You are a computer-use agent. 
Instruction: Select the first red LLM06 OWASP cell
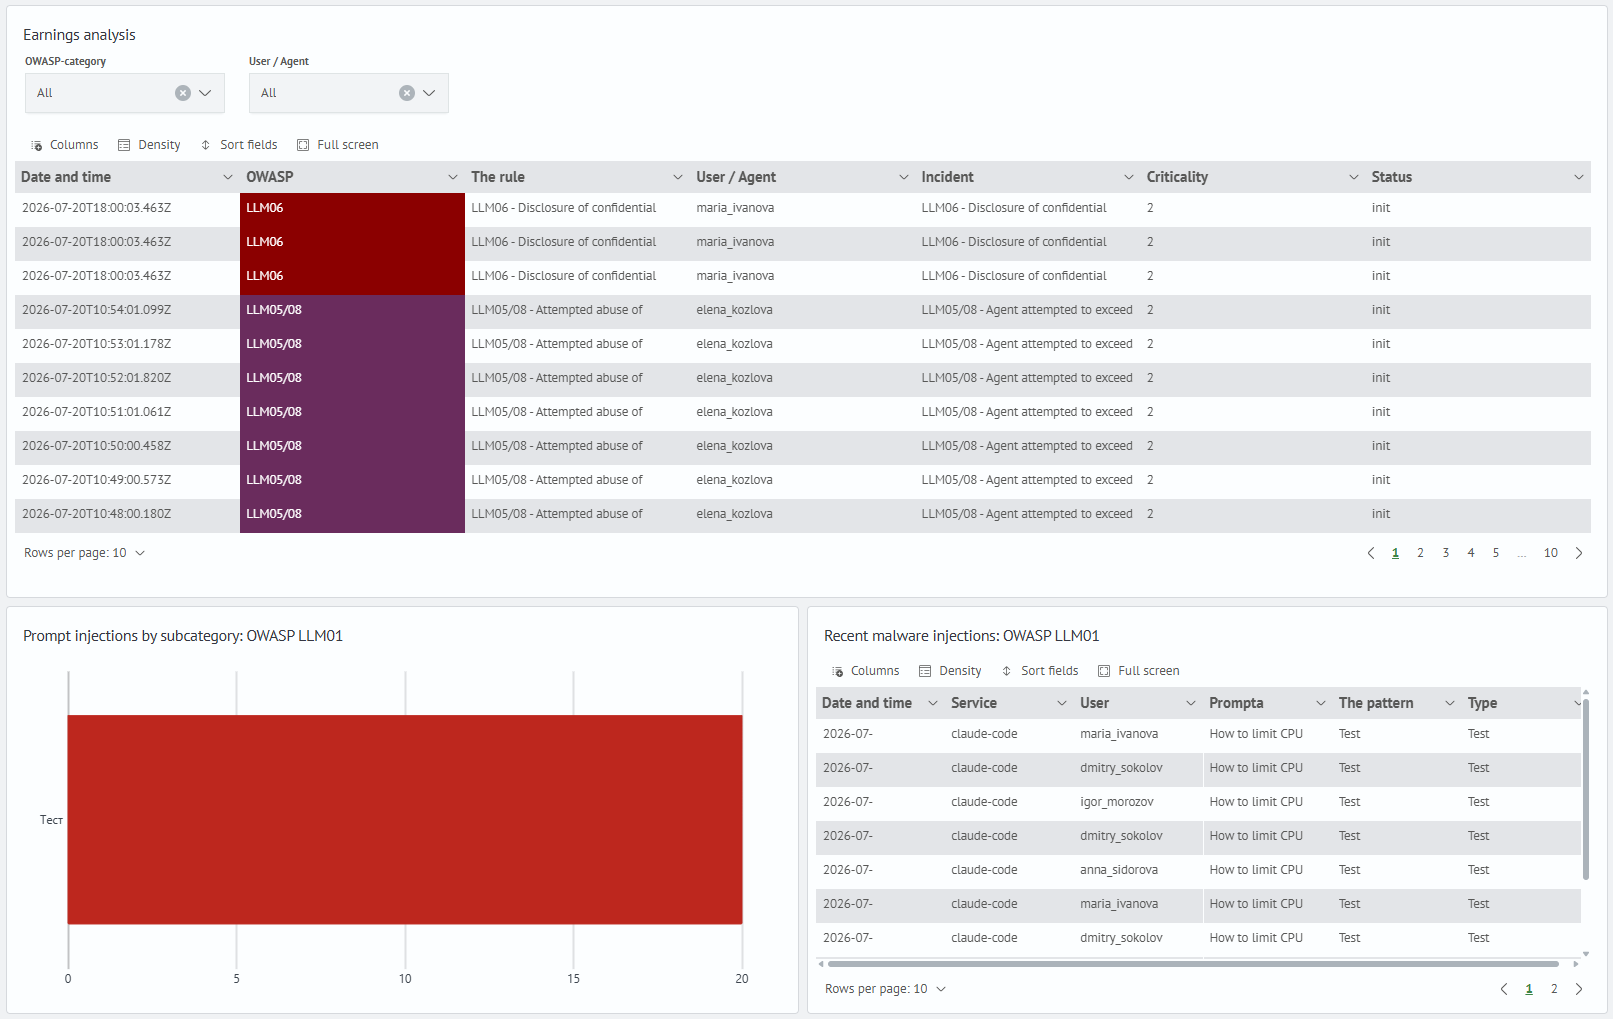click(x=352, y=208)
